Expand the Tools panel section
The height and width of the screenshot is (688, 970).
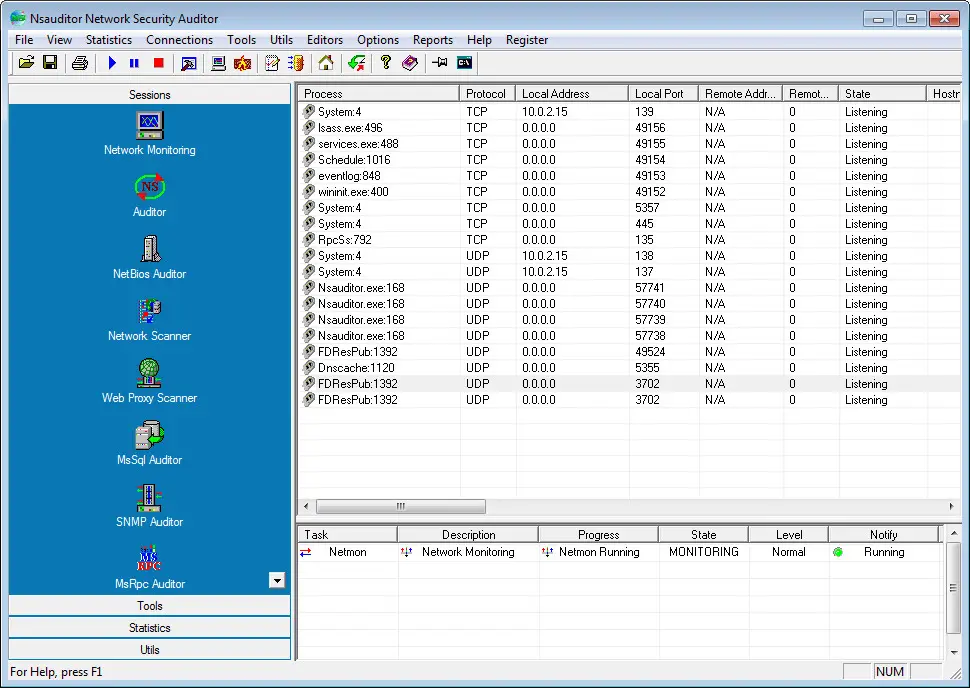(x=150, y=606)
